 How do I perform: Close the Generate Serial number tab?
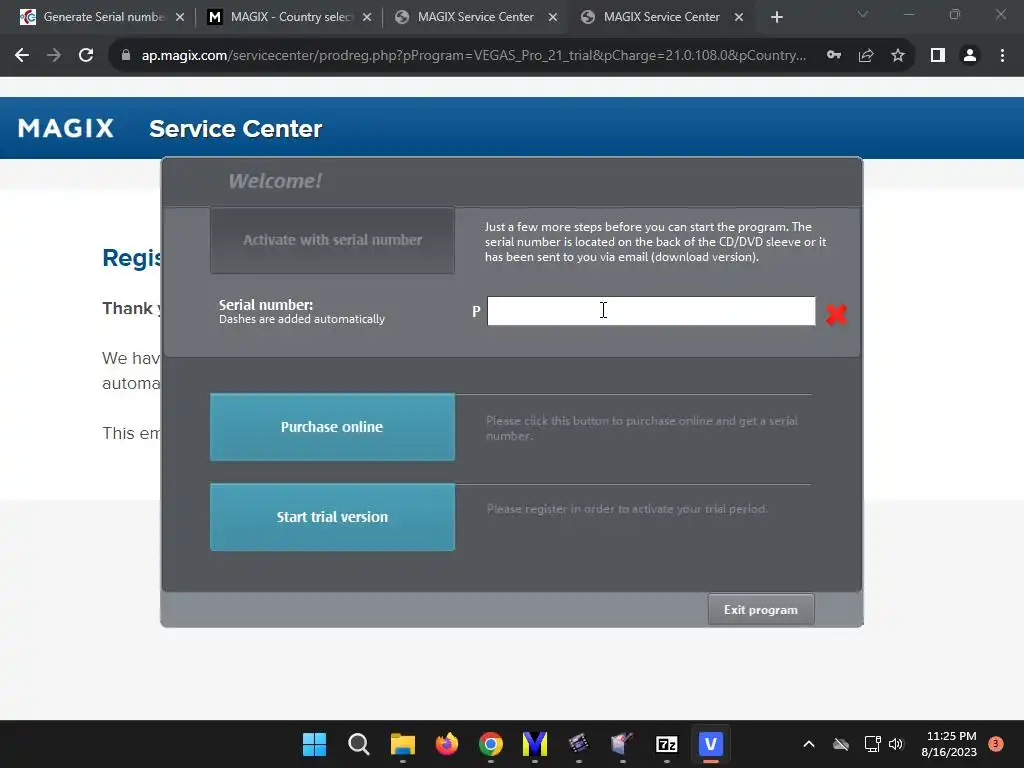click(180, 17)
